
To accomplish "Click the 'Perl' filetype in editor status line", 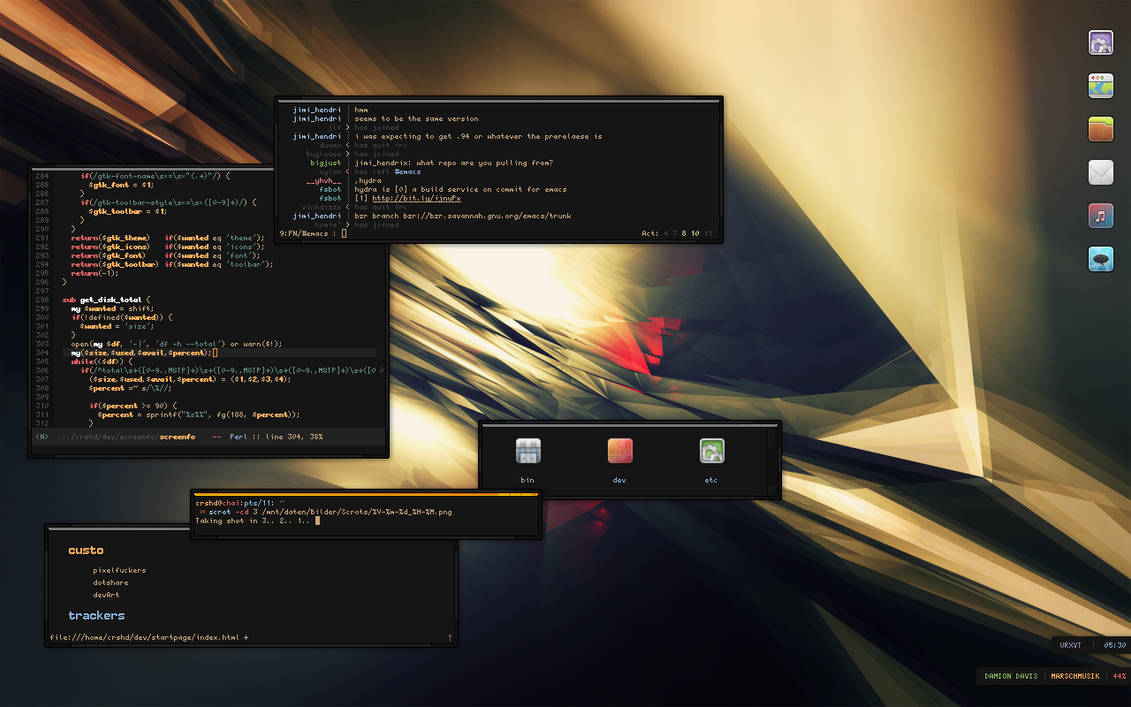I will pos(238,436).
